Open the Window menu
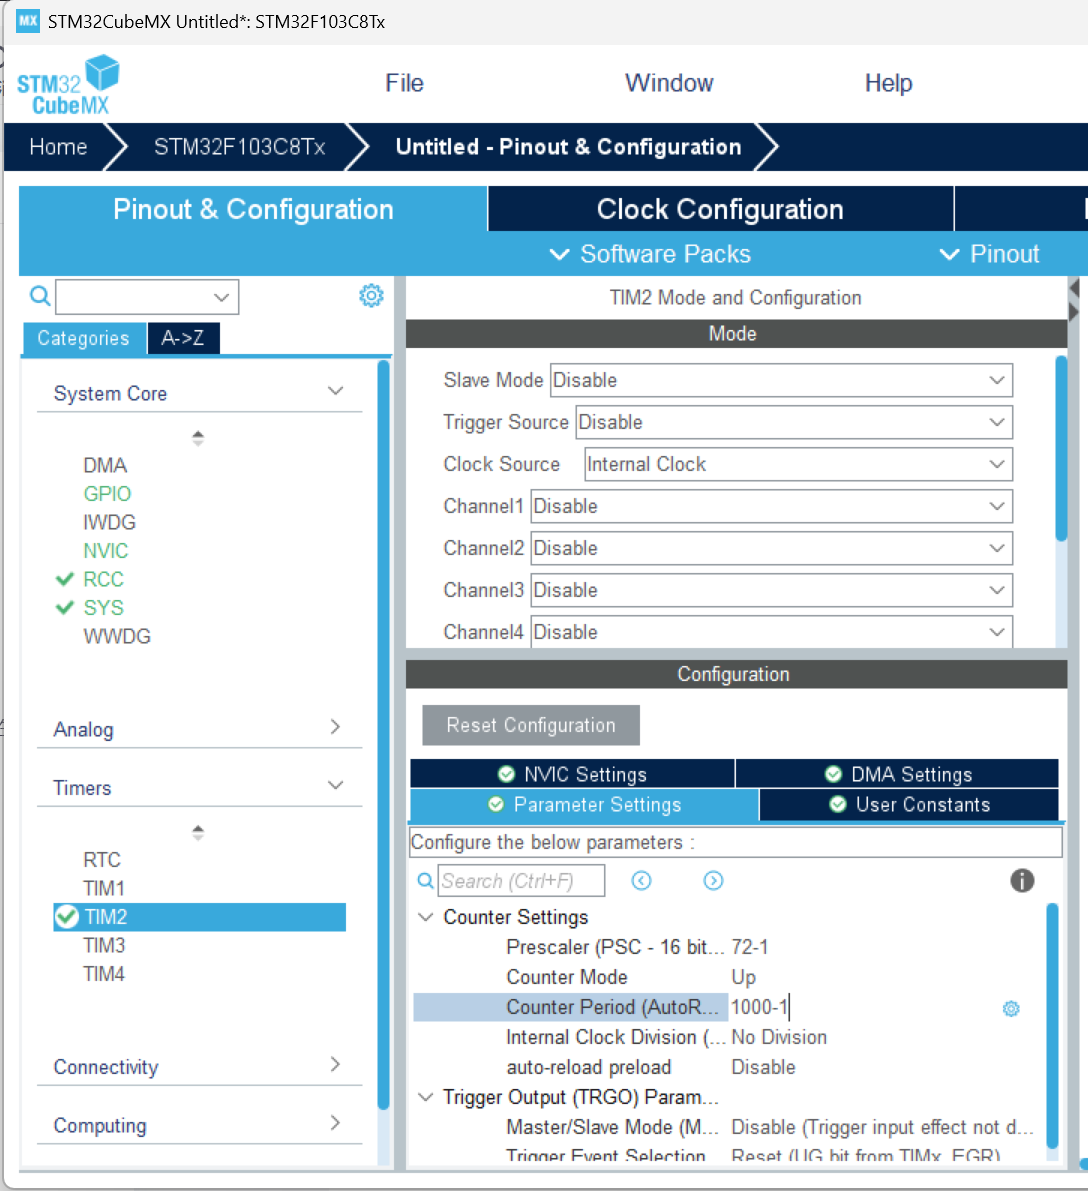Screen dimensions: 1088x1191 click(669, 83)
